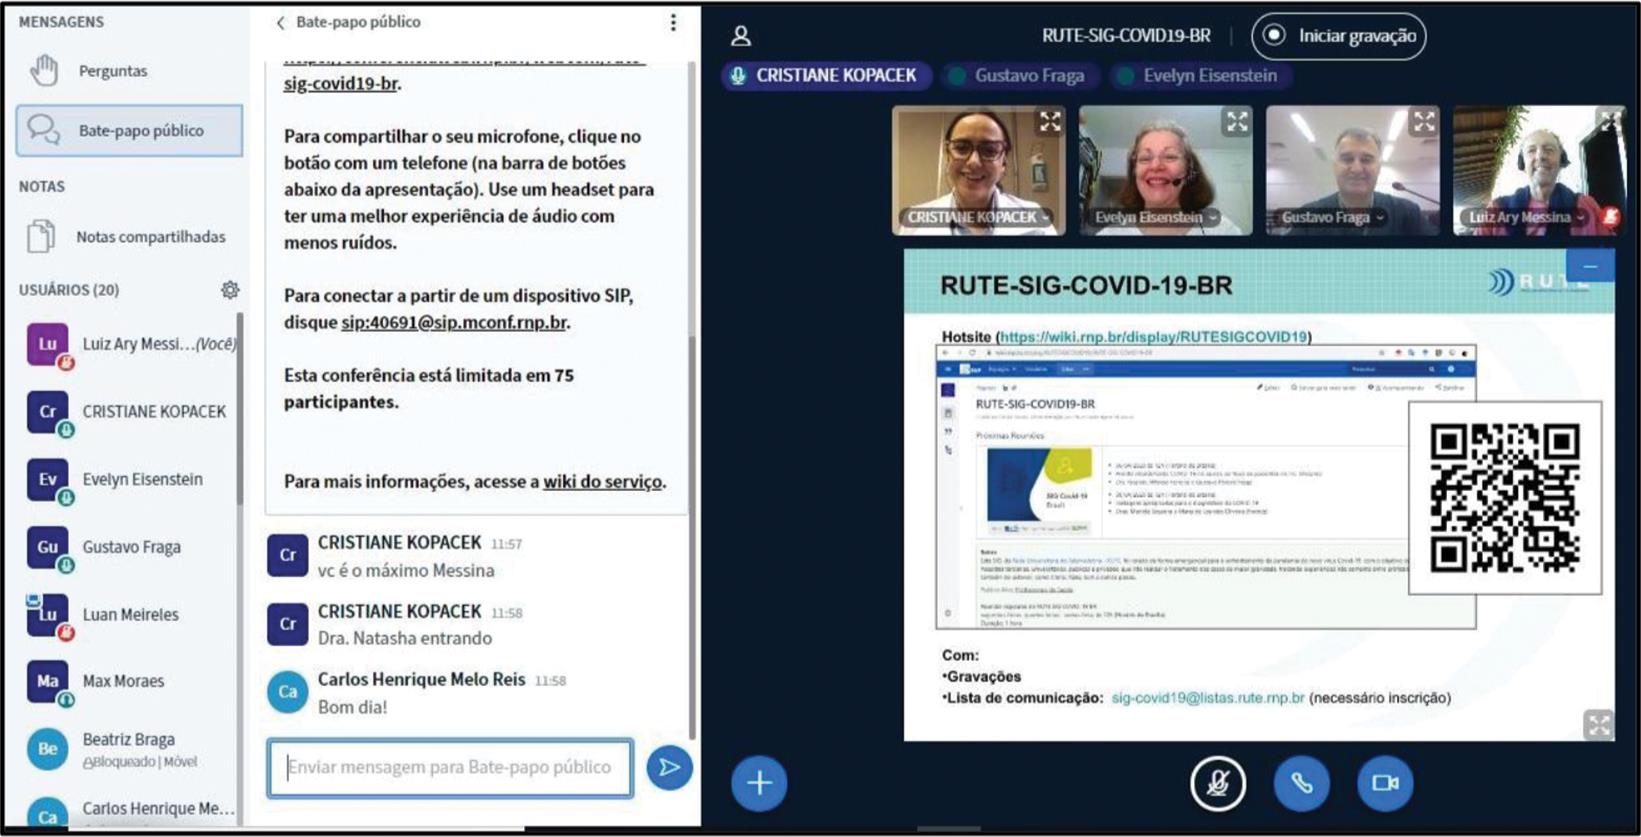Screen dimensions: 1641x837
Task: Make the presentation fullscreen
Action: [x=1598, y=725]
